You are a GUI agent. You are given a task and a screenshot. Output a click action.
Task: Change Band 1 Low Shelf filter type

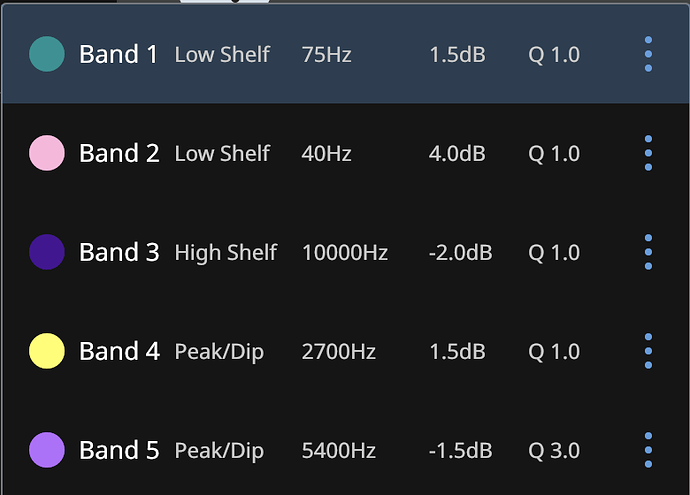[222, 54]
